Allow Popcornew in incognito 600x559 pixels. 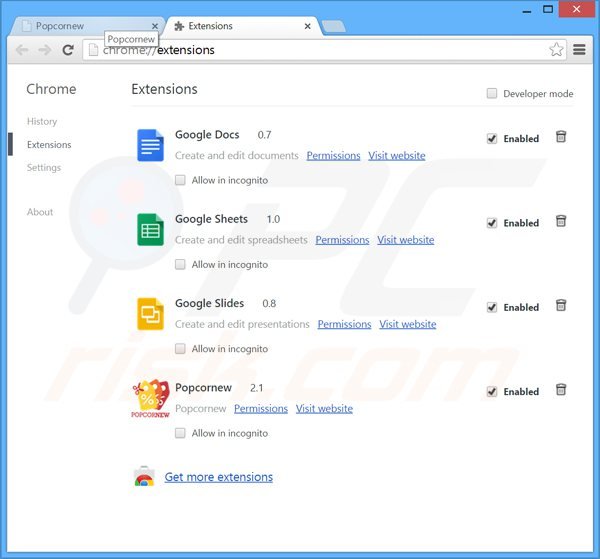[180, 433]
